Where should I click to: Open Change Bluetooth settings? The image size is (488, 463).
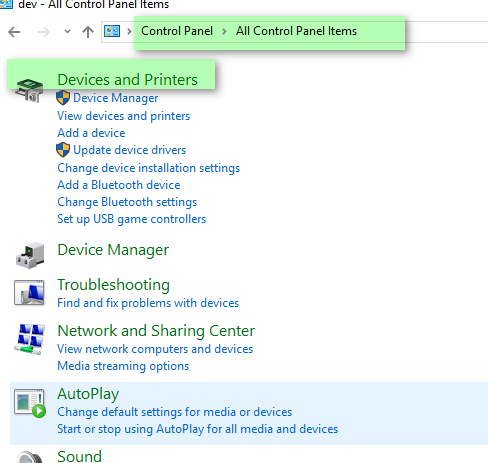(127, 202)
